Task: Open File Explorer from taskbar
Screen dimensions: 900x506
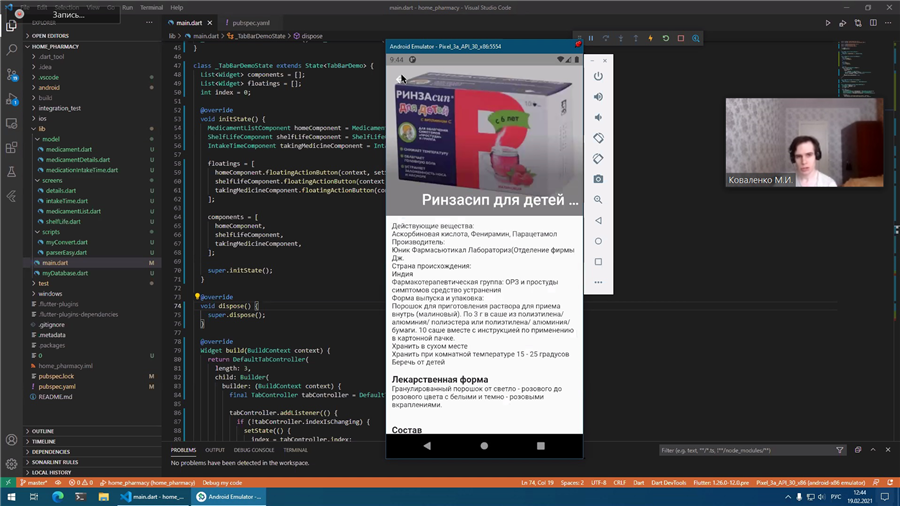Action: (x=103, y=497)
